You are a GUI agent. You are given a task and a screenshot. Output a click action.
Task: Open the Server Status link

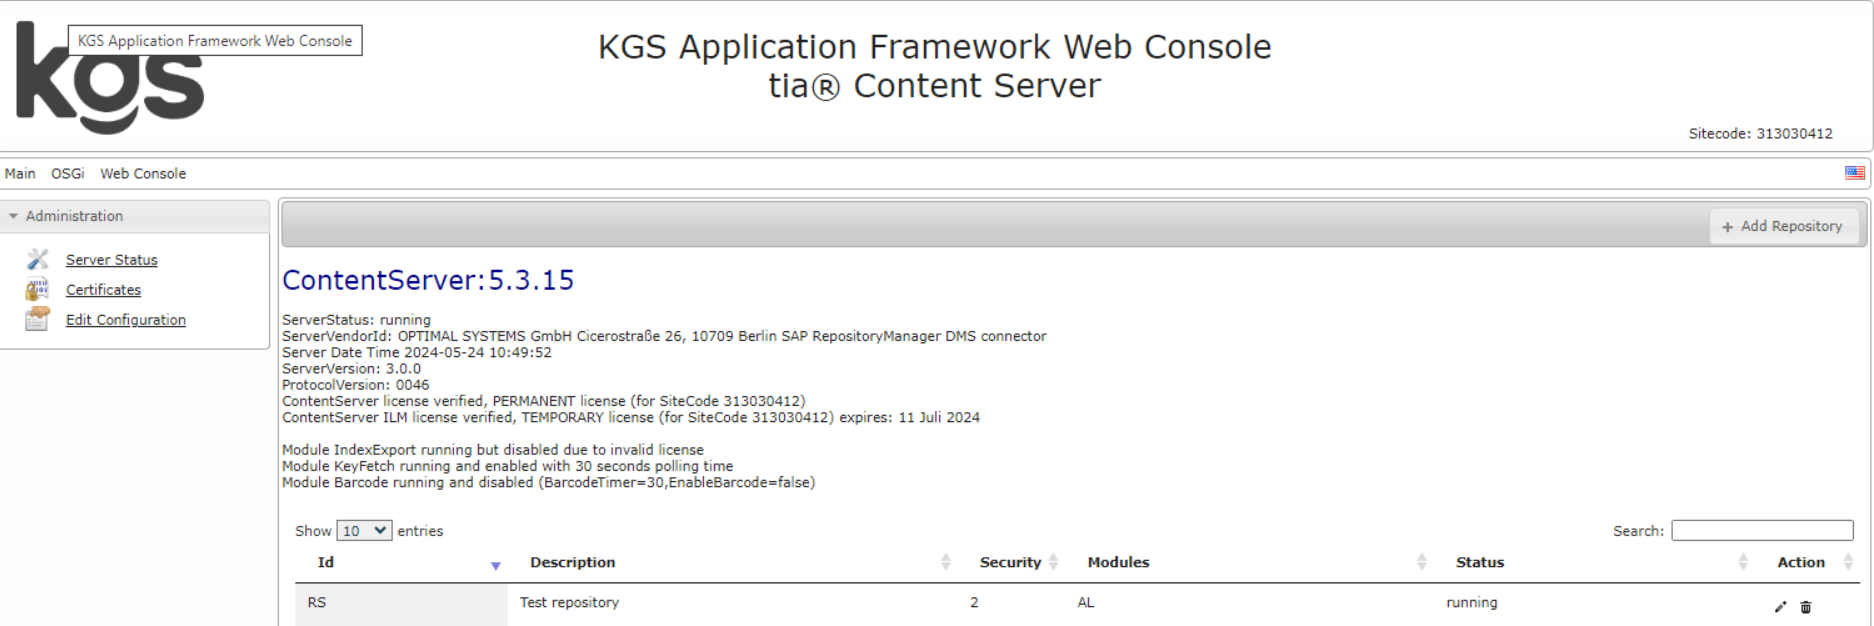112,260
